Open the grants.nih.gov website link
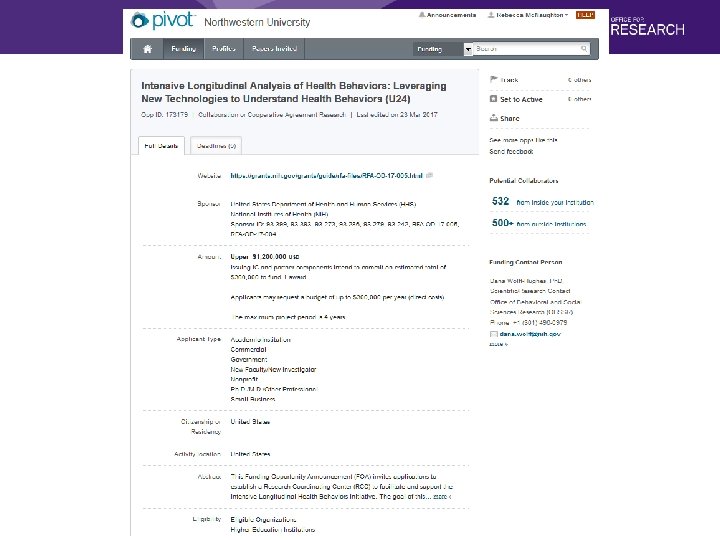This screenshot has width=720, height=540. click(326, 175)
